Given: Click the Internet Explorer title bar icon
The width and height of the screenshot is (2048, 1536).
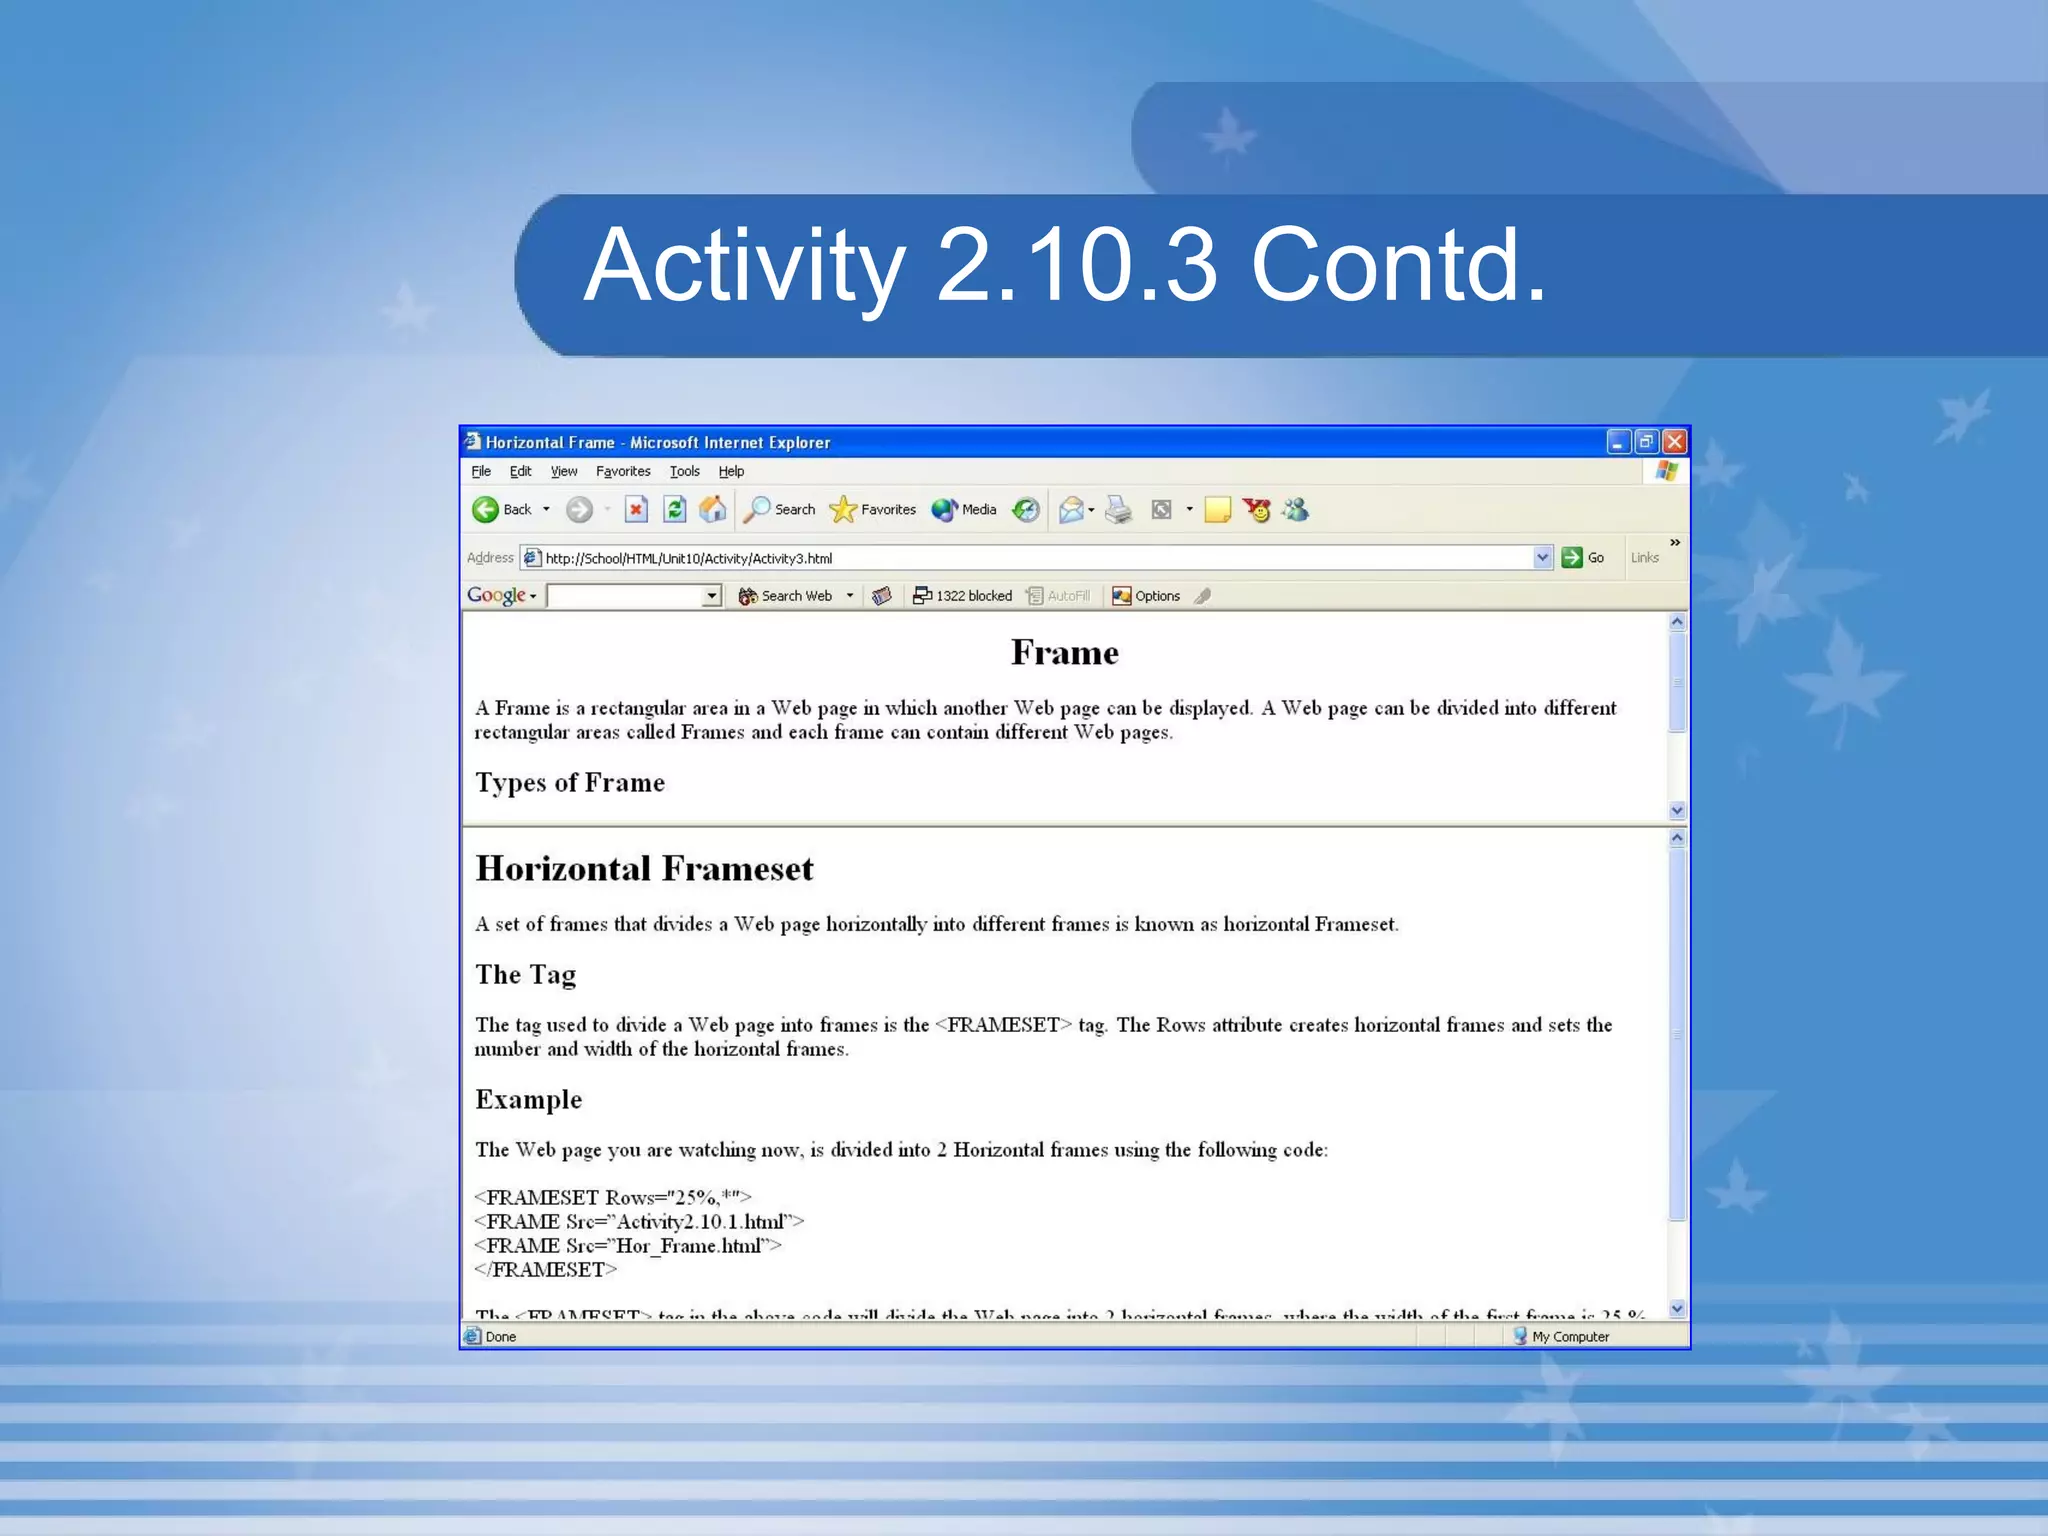Looking at the screenshot, I should tap(473, 442).
